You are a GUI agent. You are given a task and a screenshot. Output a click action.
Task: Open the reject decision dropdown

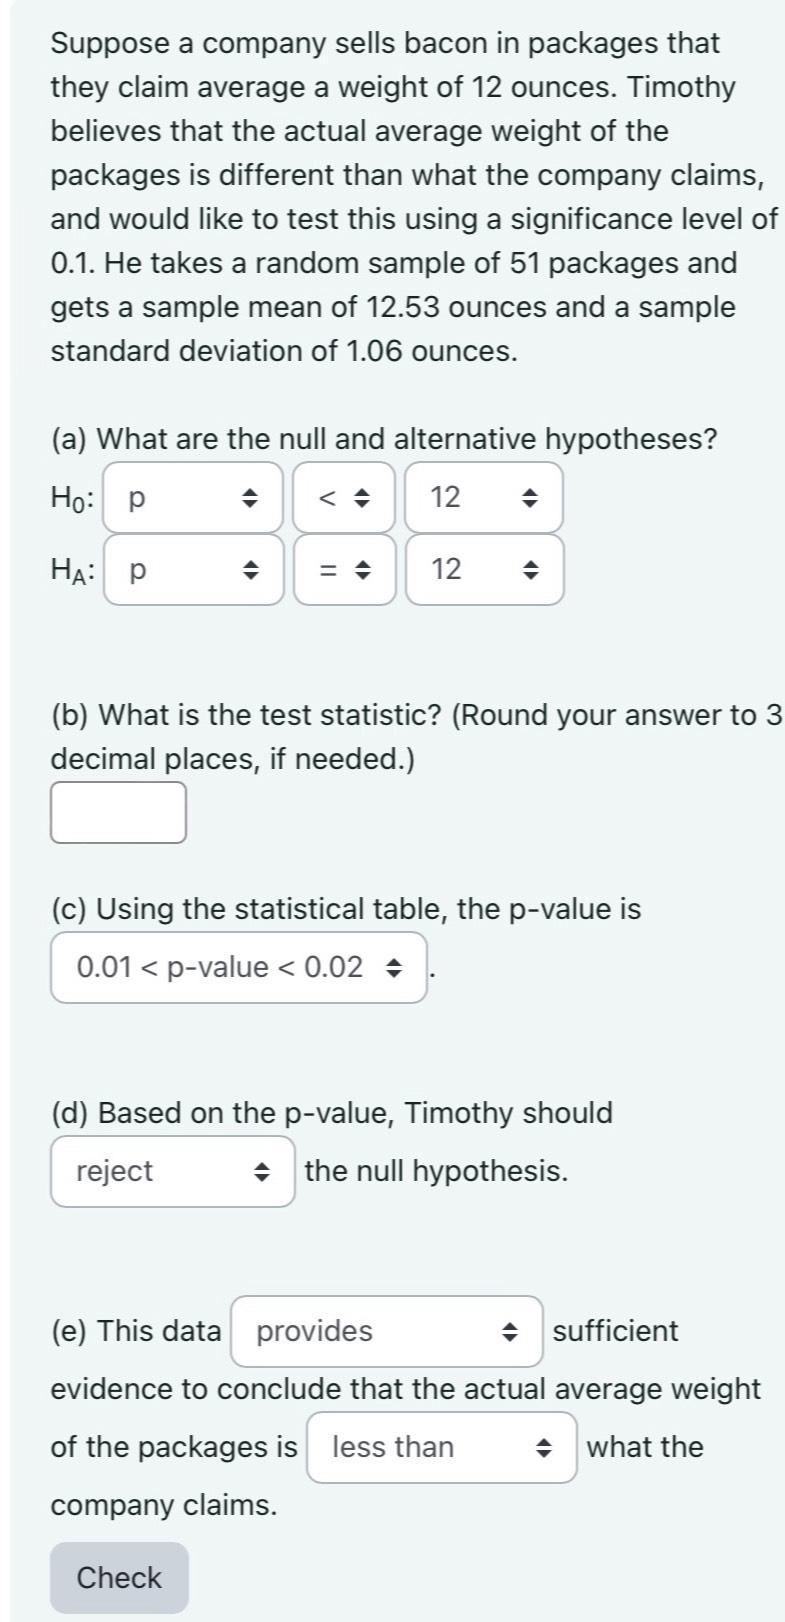(x=173, y=1172)
